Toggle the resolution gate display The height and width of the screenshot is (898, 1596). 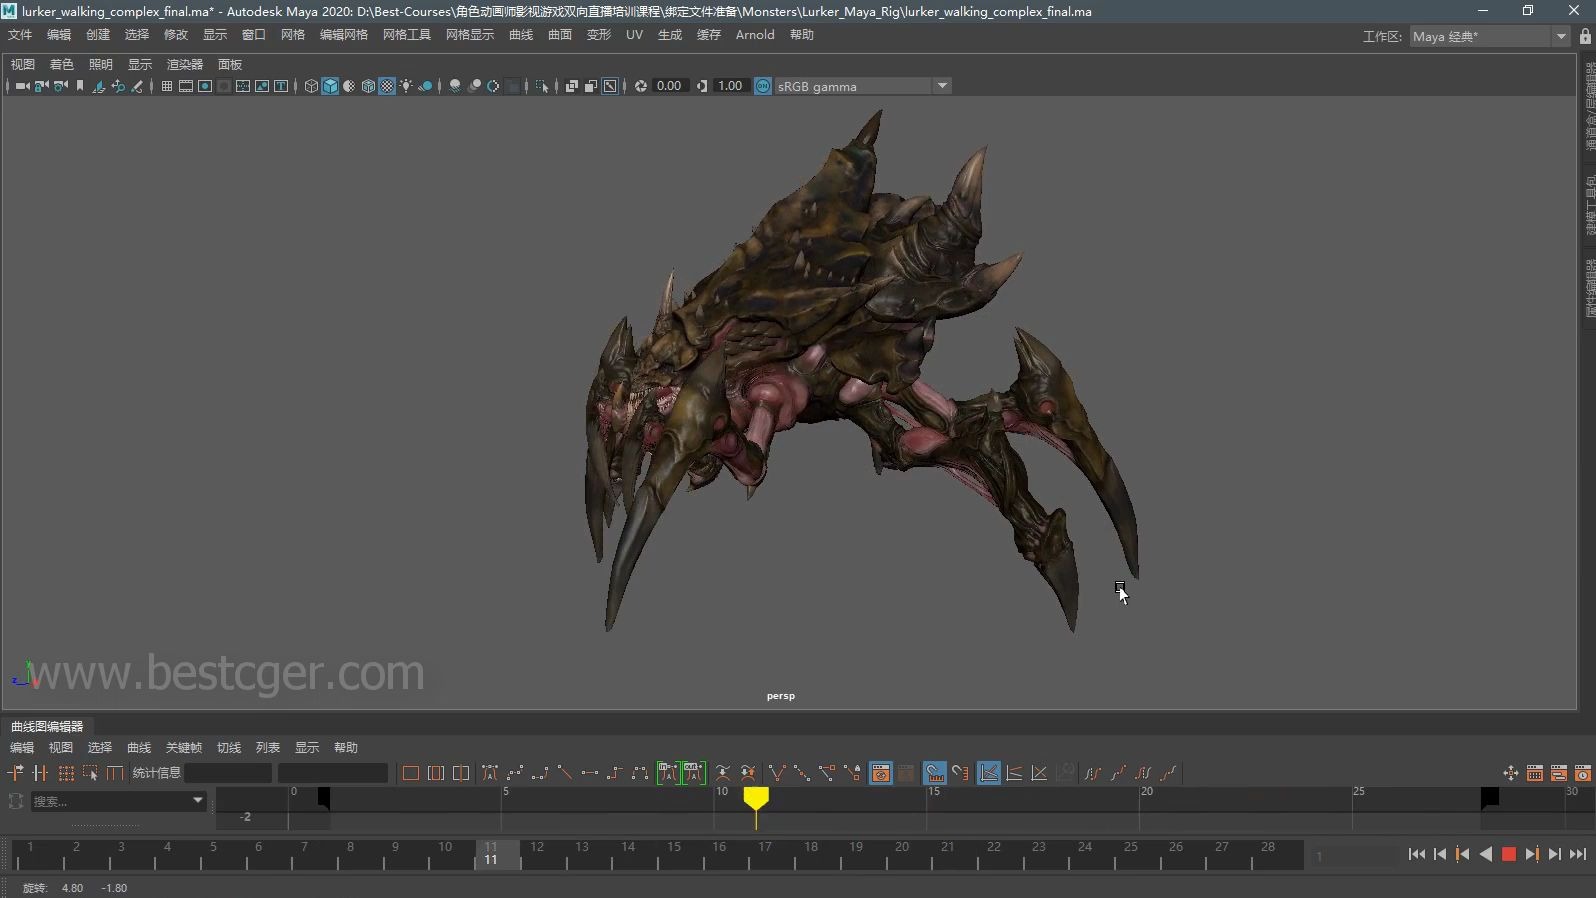coord(205,86)
